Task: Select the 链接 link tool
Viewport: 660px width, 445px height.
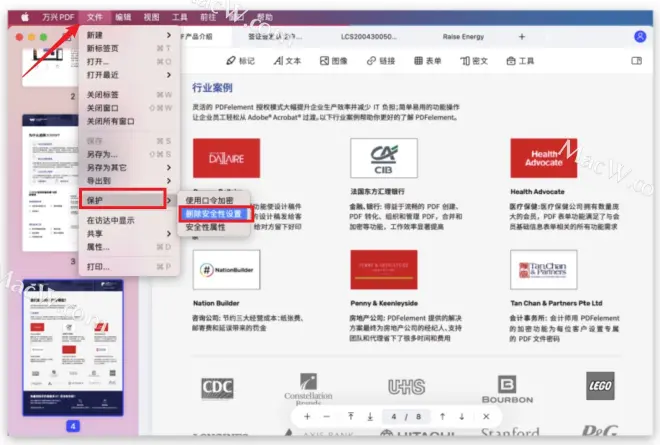Action: (381, 61)
